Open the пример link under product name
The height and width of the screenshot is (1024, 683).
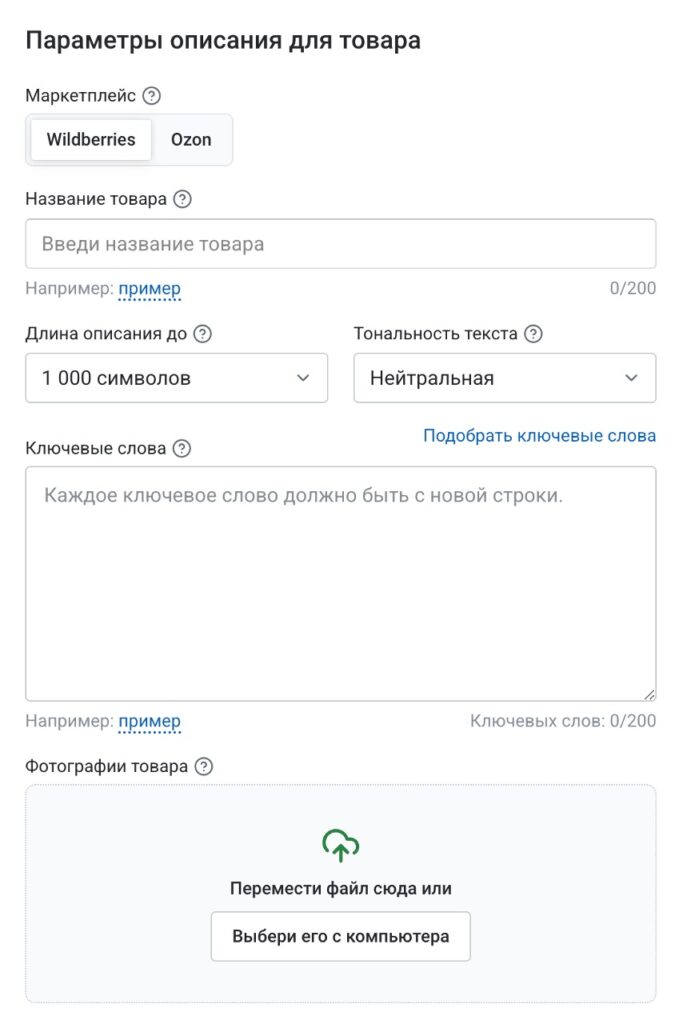pyautogui.click(x=149, y=288)
